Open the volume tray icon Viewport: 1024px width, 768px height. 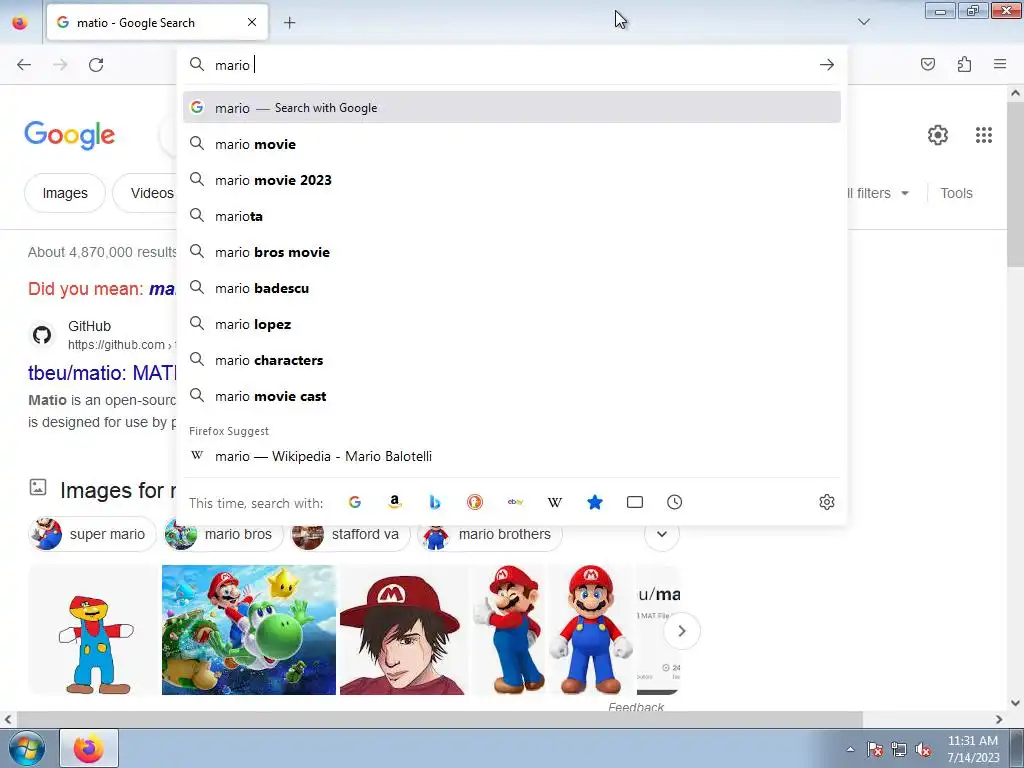tap(923, 749)
